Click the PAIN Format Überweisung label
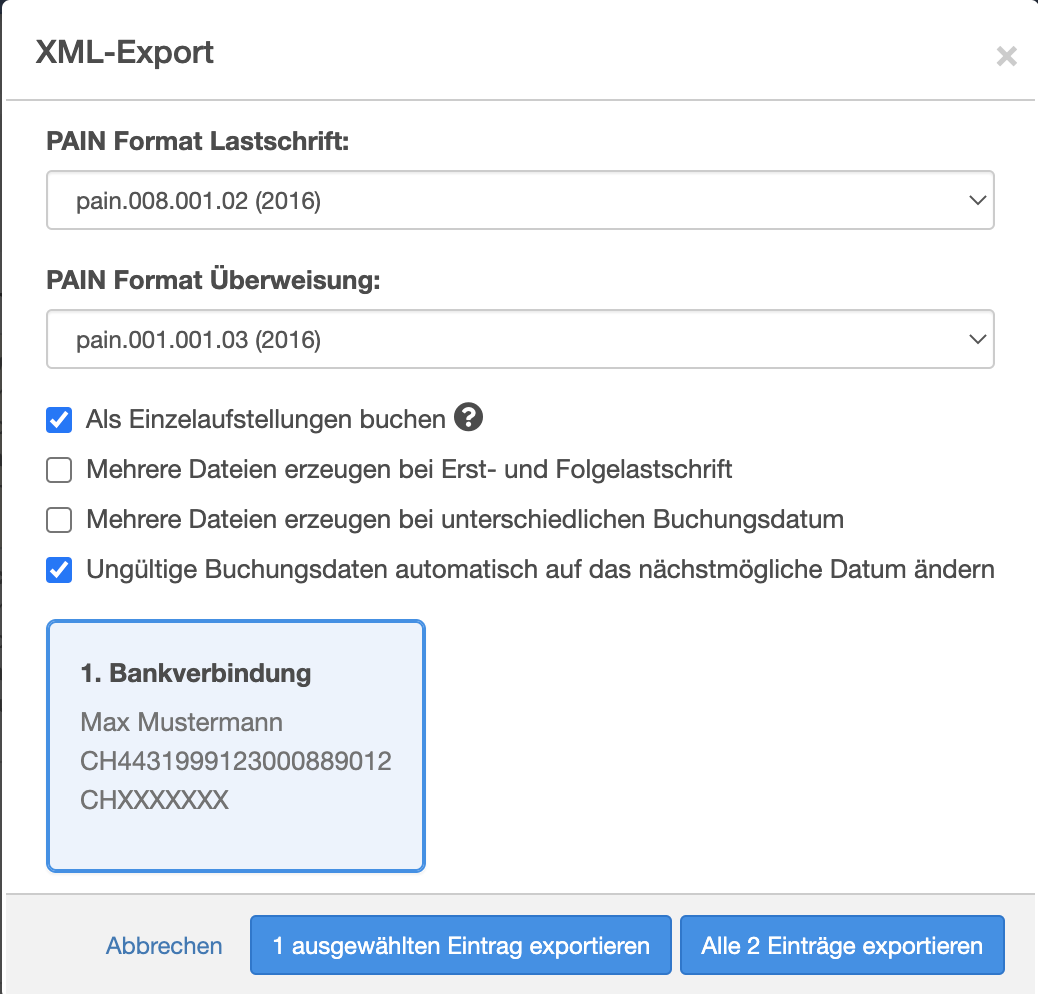 tap(214, 281)
